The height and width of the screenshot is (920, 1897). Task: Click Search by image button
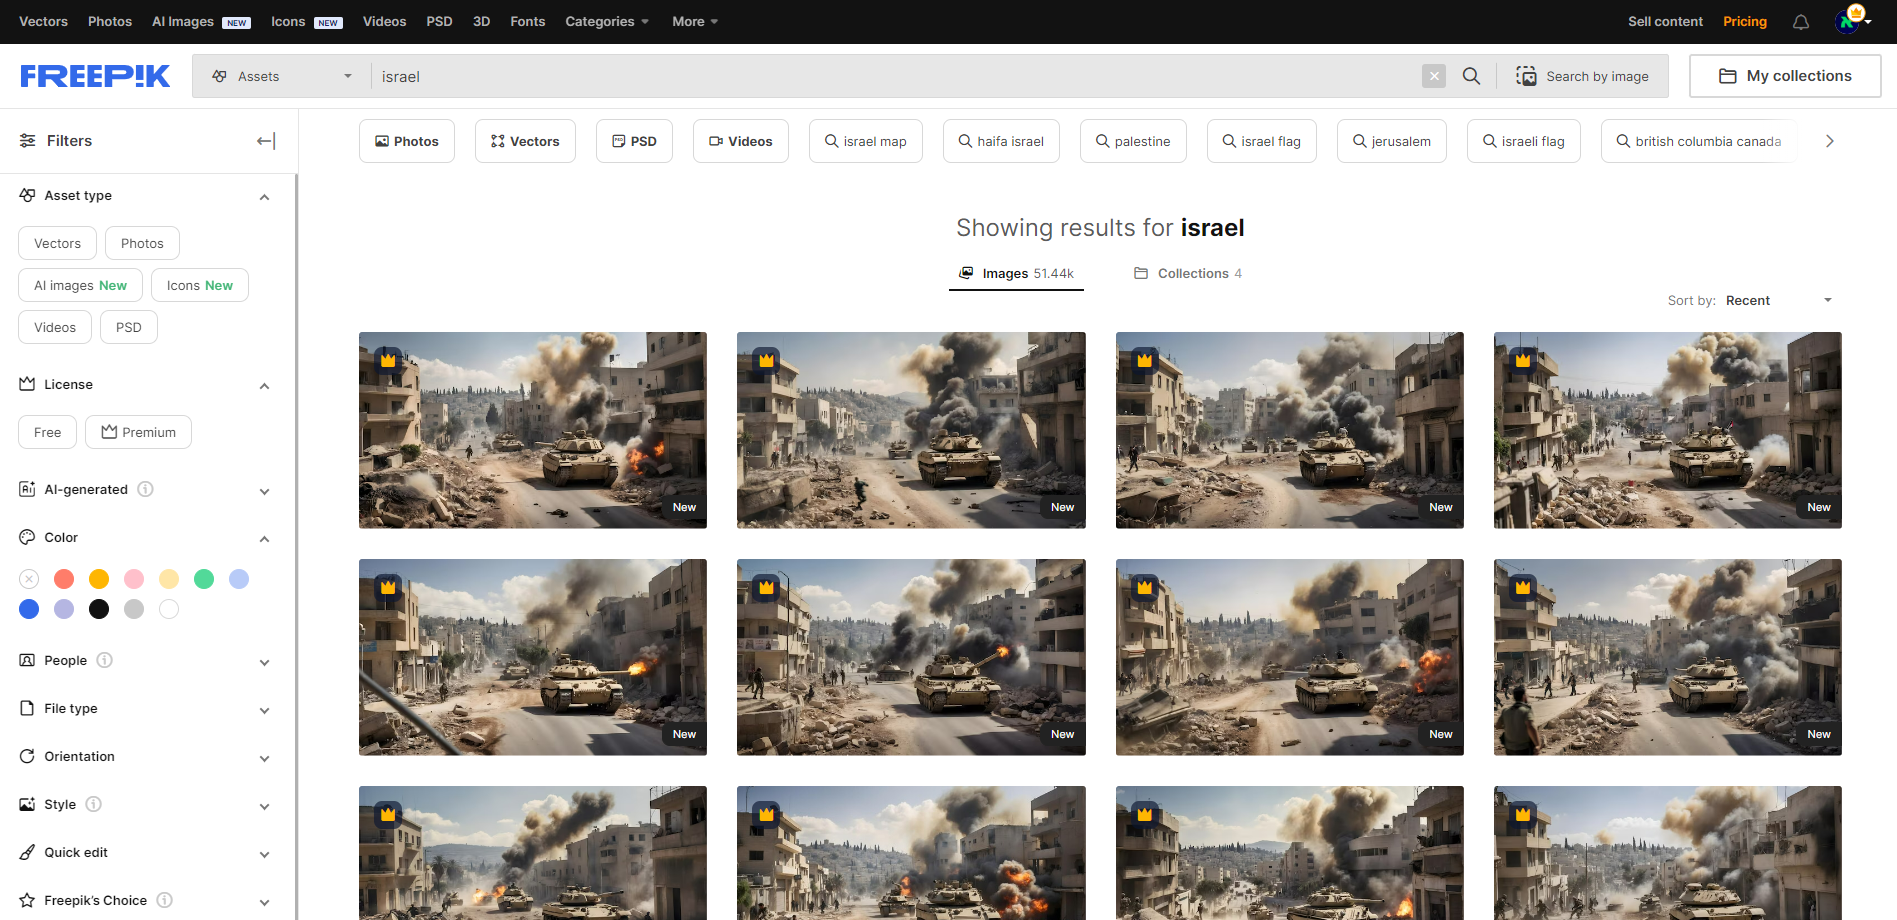click(1583, 76)
